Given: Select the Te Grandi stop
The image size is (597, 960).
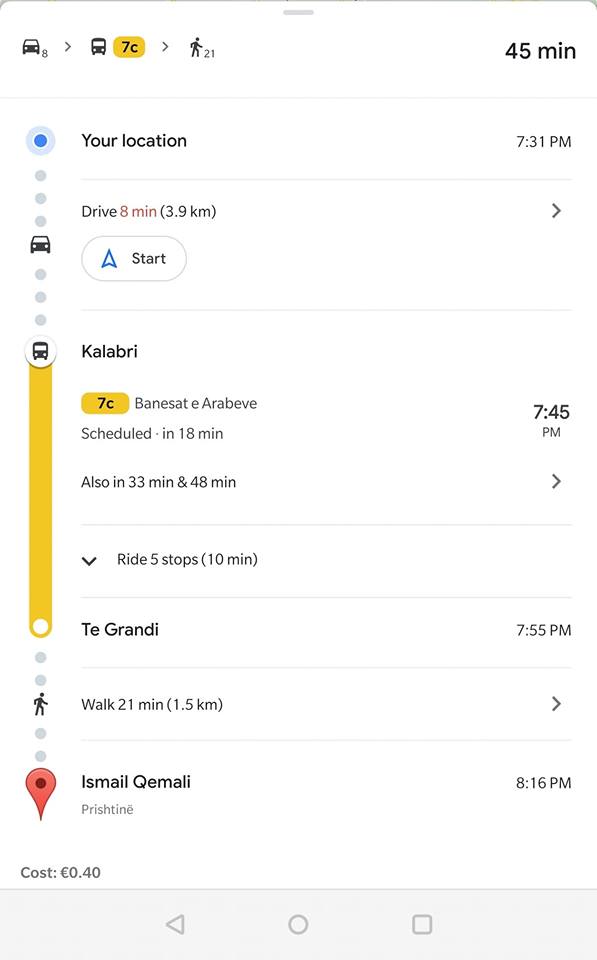Looking at the screenshot, I should [x=120, y=629].
